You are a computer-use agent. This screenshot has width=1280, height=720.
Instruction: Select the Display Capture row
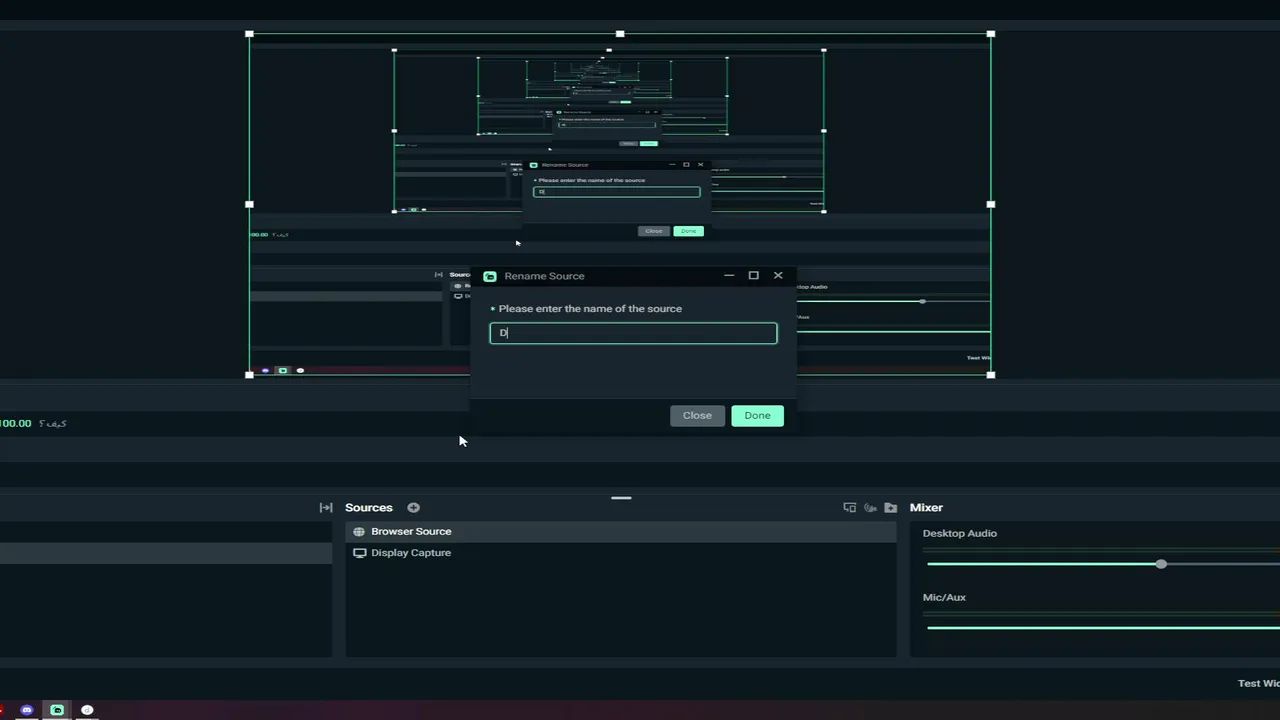[x=621, y=552]
